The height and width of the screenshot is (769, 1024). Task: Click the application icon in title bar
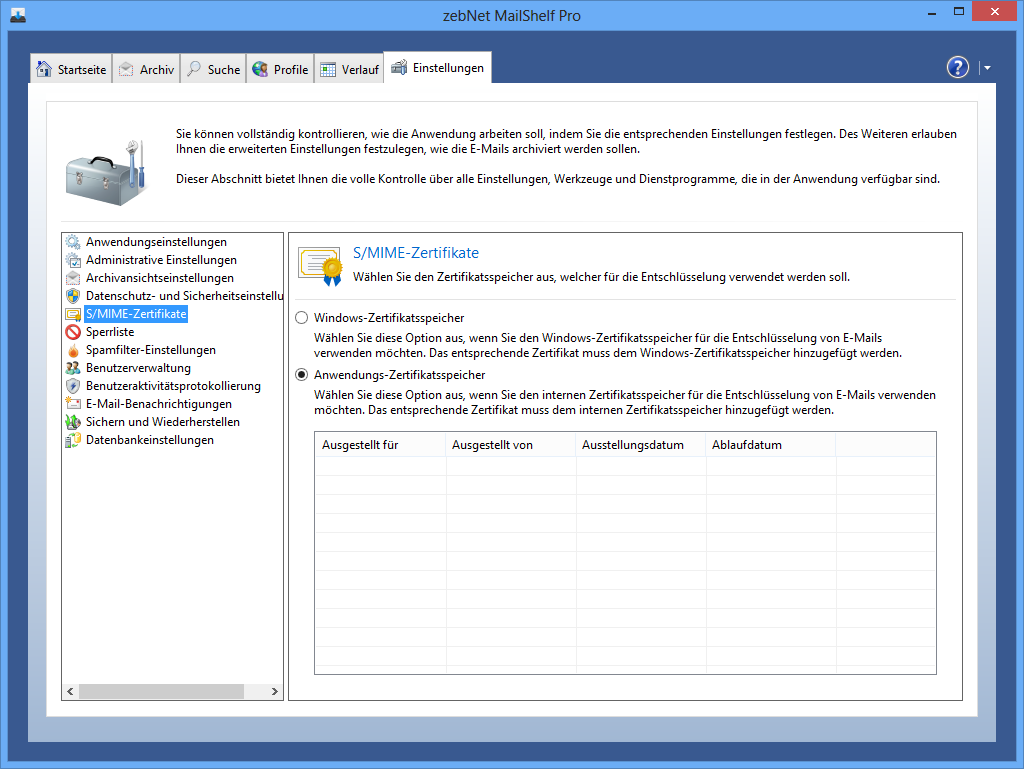point(18,15)
